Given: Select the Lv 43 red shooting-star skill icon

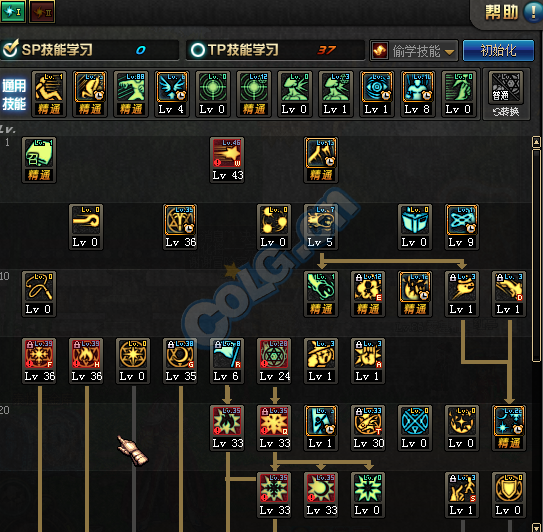Looking at the screenshot, I should (x=227, y=160).
